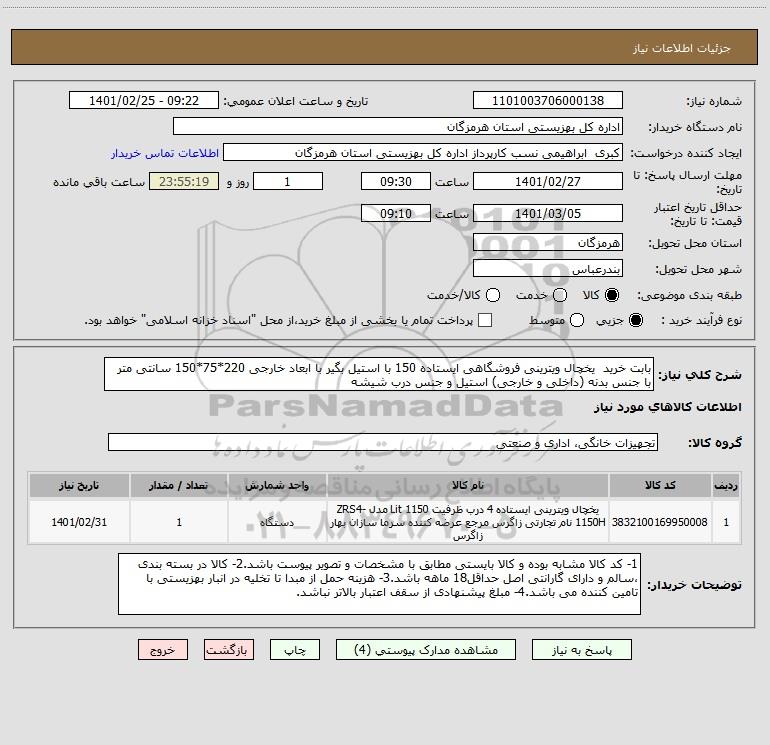Click the تعداد / مقدار column header
Image resolution: width=770 pixels, height=745 pixels.
click(x=179, y=485)
